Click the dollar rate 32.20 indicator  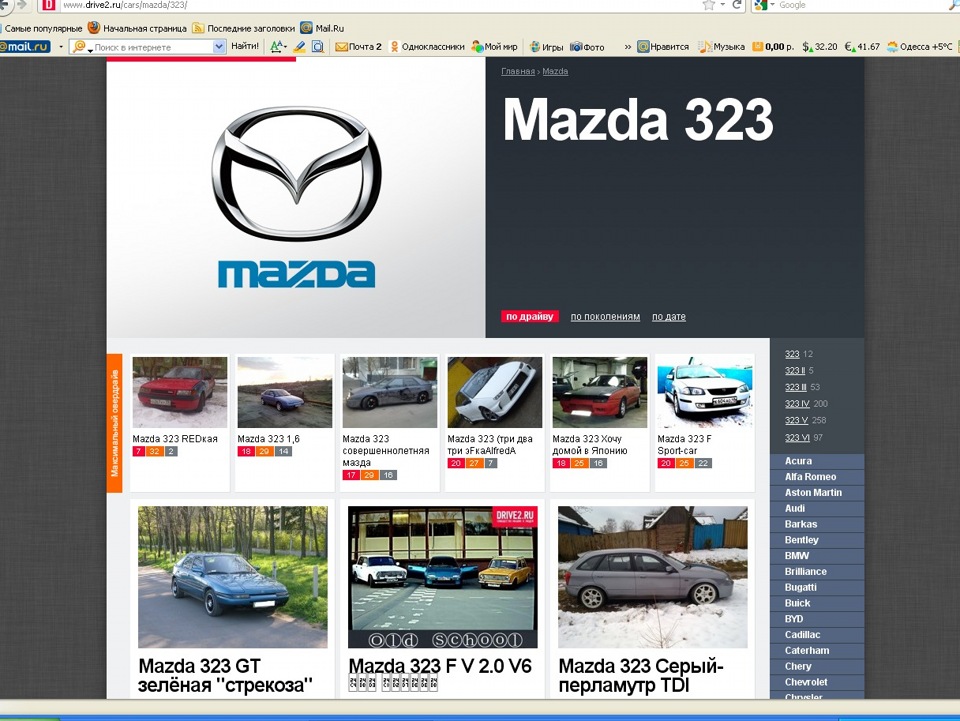point(820,47)
